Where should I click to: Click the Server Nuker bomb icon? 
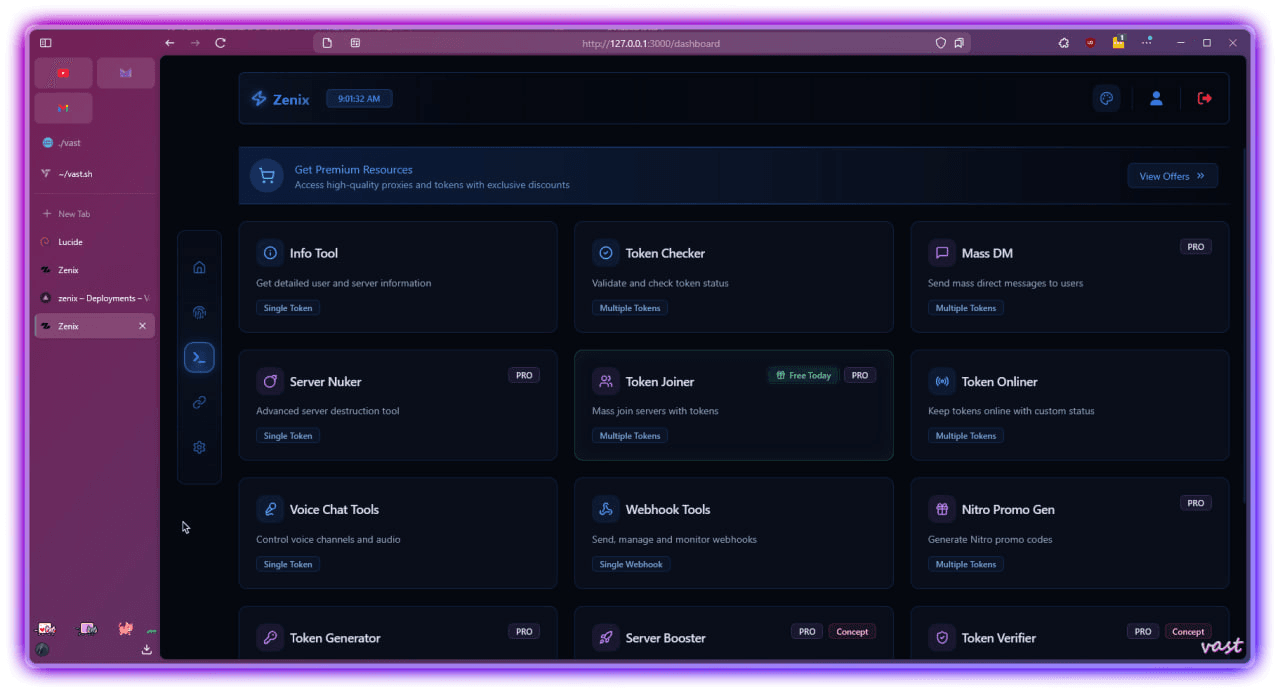point(270,381)
